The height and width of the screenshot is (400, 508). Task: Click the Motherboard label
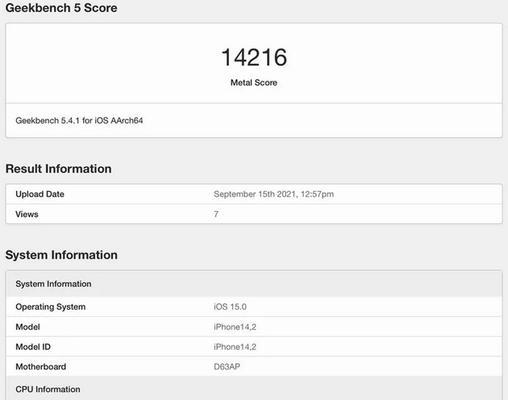tap(41, 367)
